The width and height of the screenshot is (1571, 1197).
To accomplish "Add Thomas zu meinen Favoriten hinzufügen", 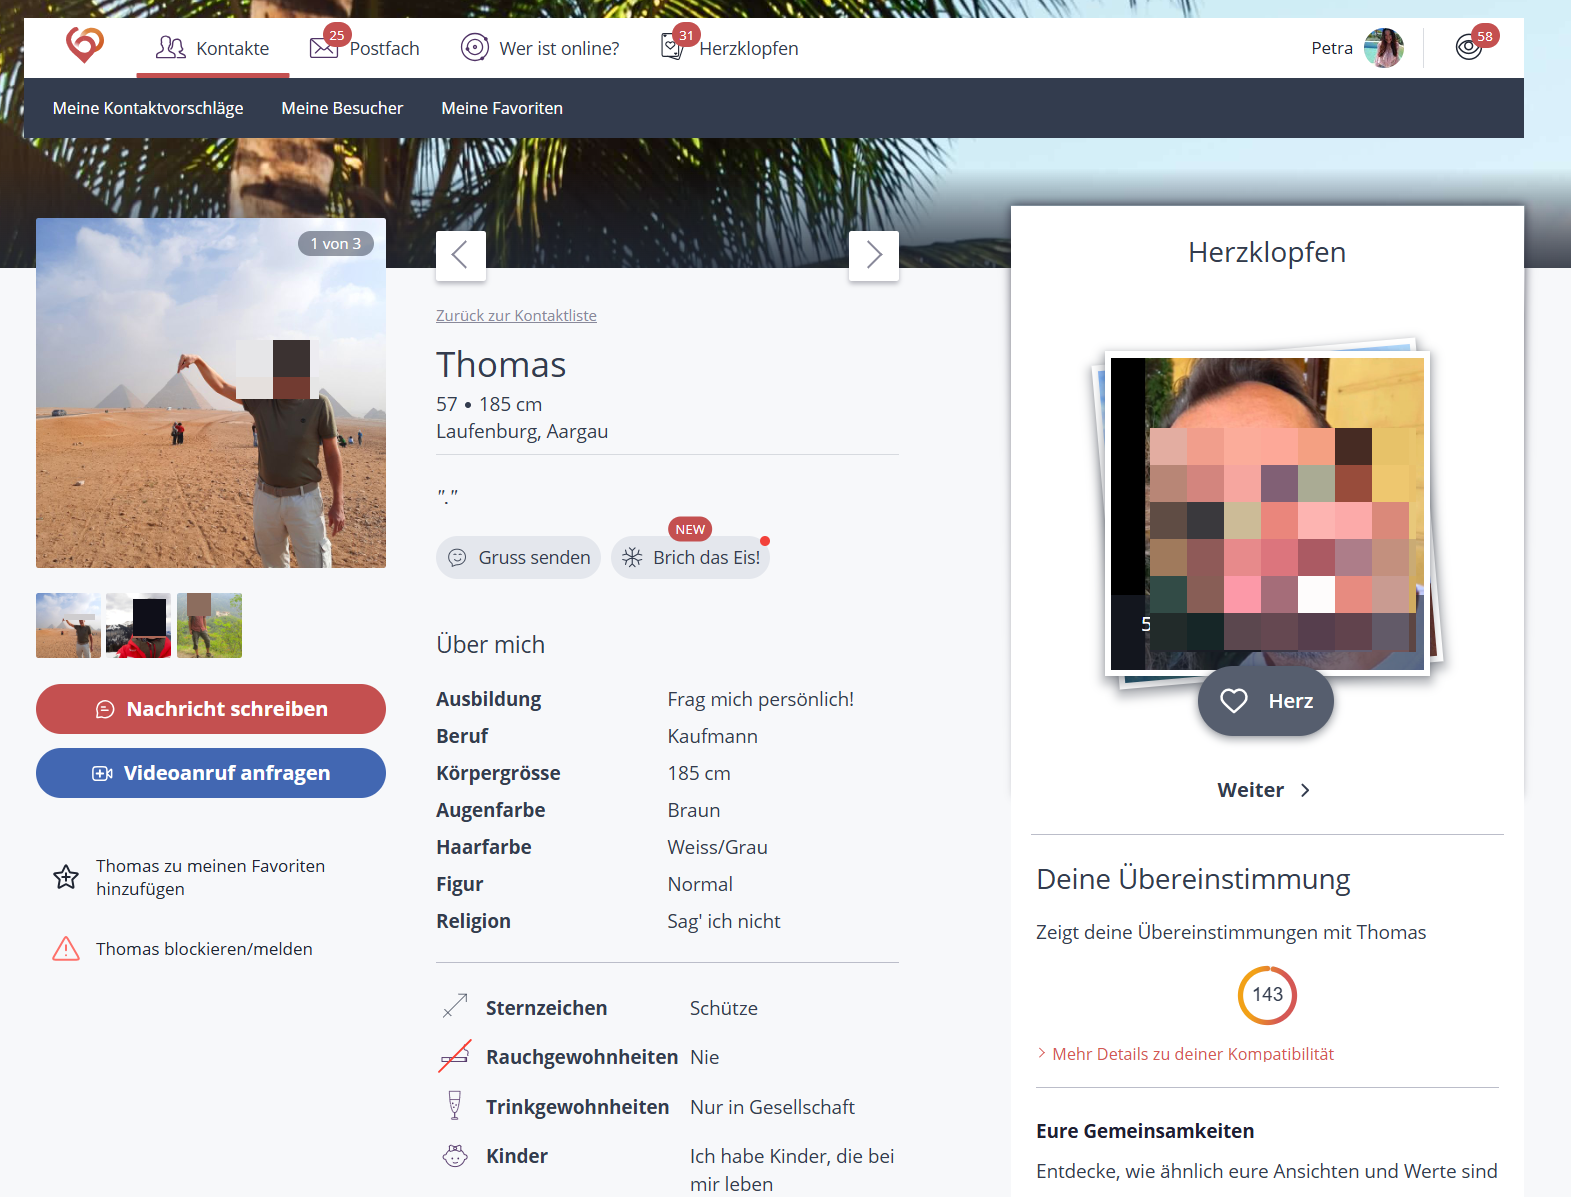I will pos(210,877).
